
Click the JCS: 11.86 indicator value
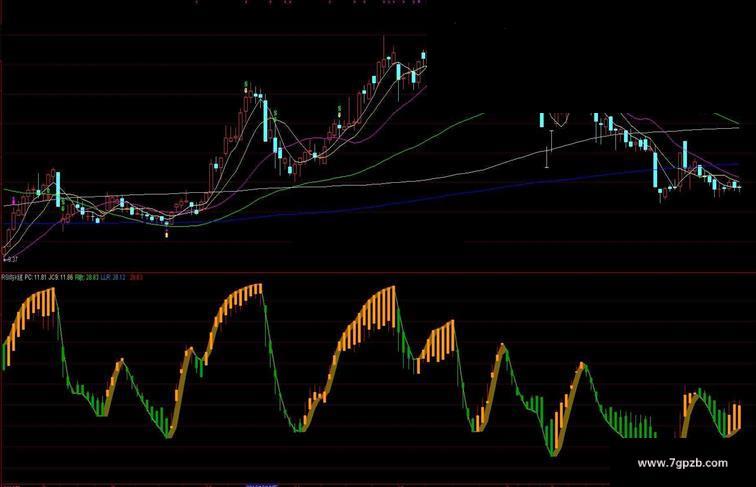point(61,277)
